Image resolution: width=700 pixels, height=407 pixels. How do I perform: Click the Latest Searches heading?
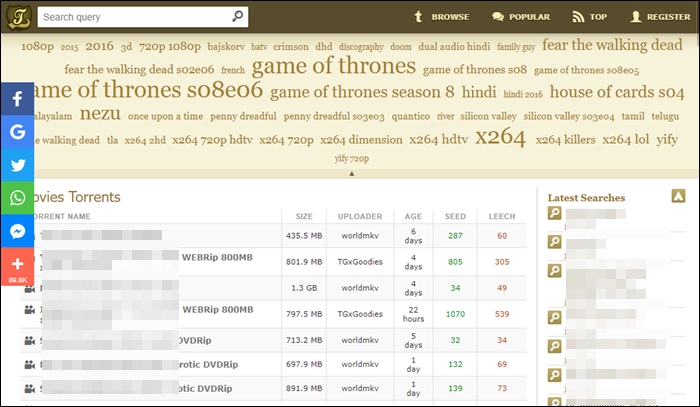tap(586, 198)
